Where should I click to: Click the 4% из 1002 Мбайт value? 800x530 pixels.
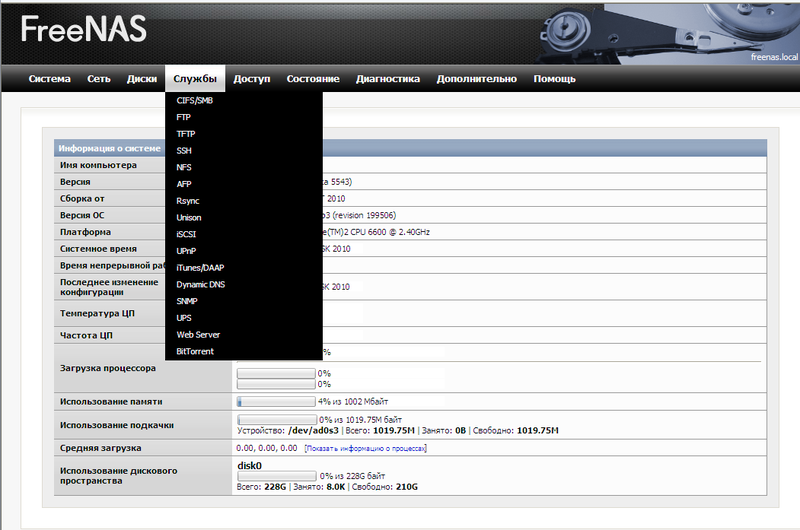coord(353,402)
